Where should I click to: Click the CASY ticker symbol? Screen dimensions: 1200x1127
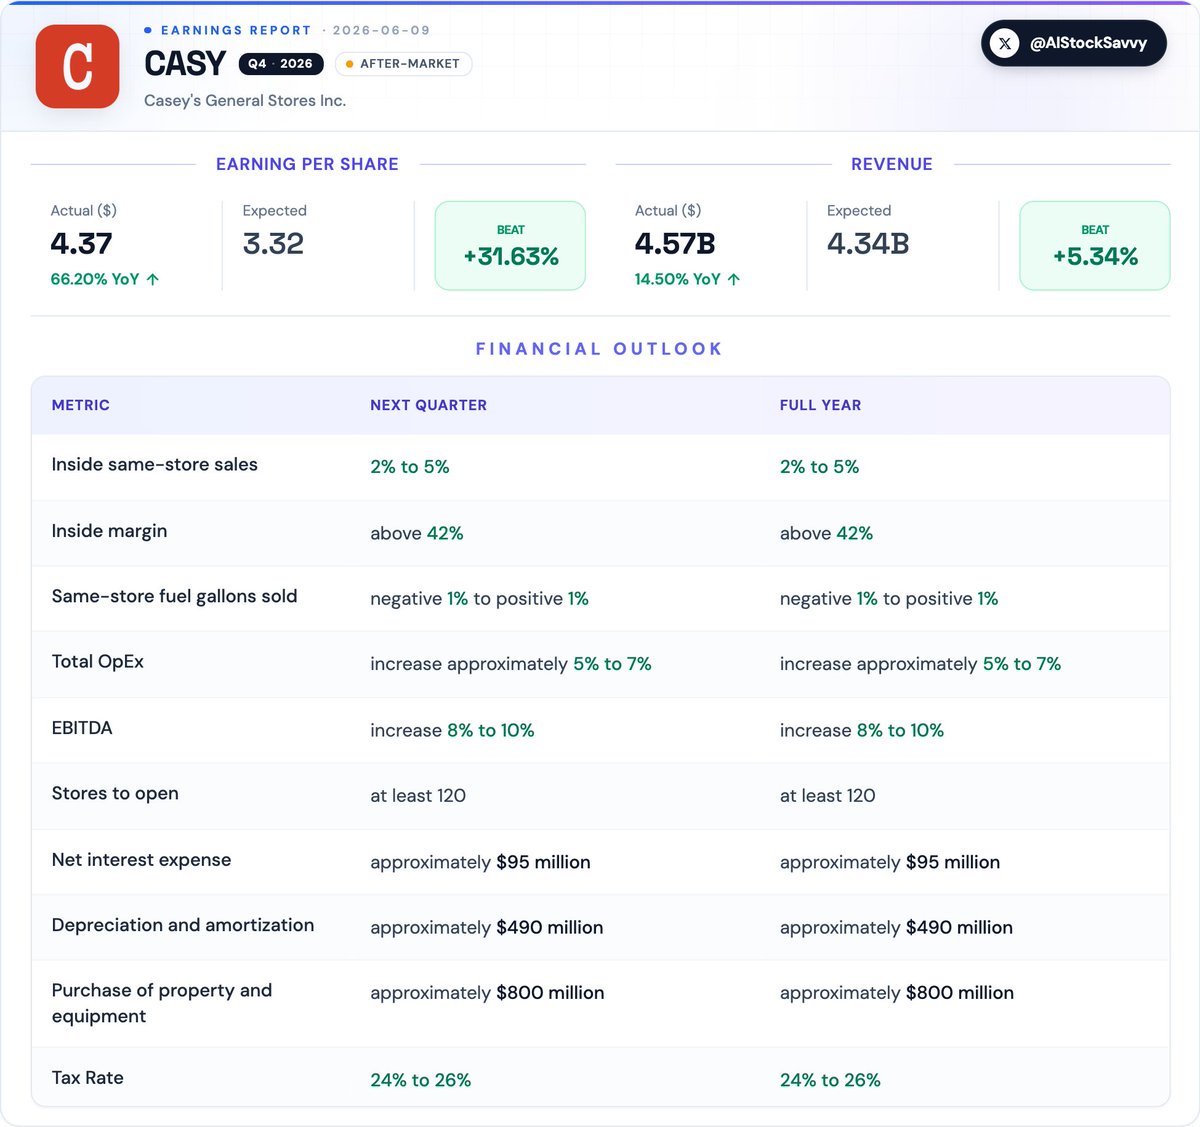click(x=185, y=64)
